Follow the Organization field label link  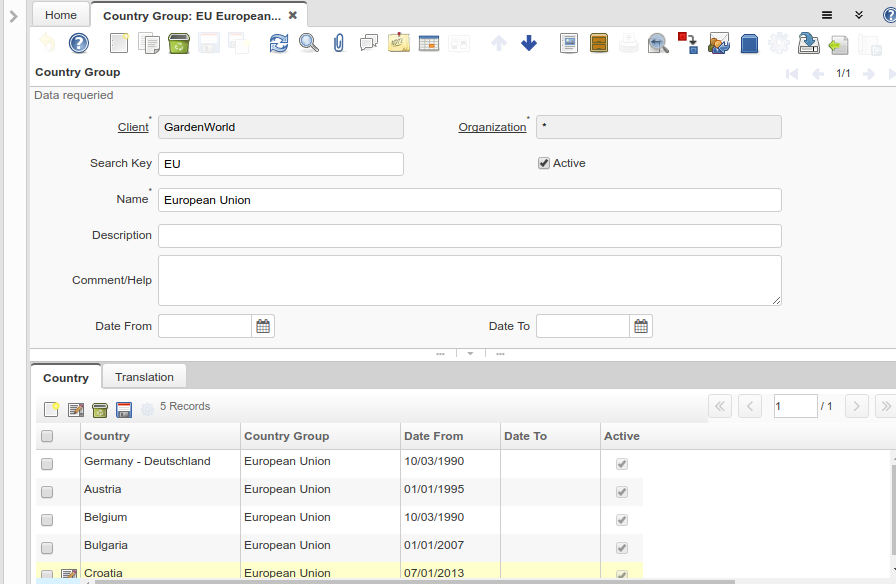pyautogui.click(x=492, y=127)
